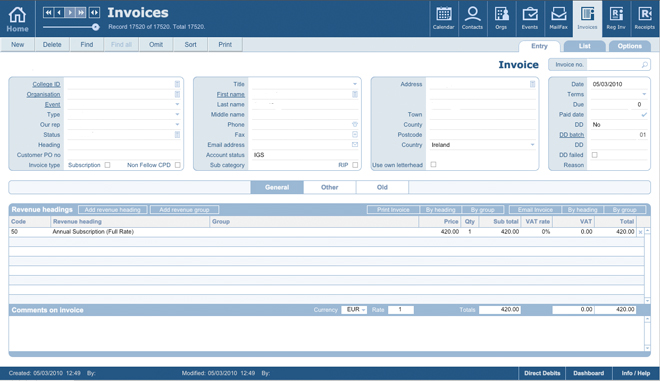Click the Paid date checkmark icon
660x381 pixels.
644,115
